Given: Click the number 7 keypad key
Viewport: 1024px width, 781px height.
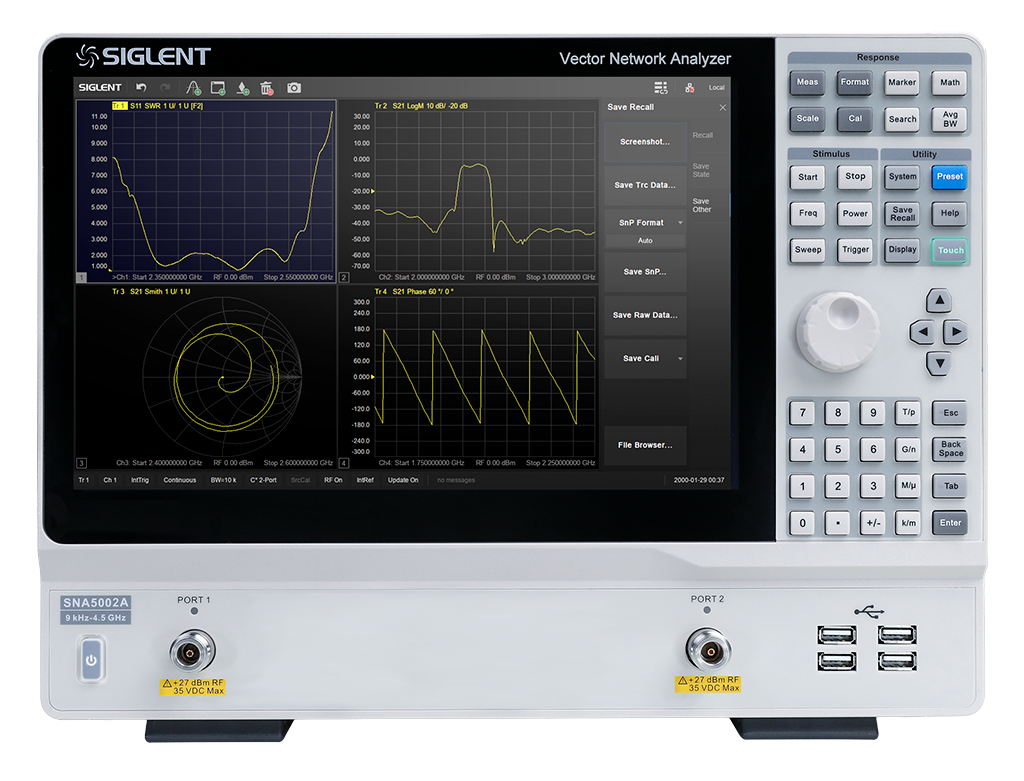Looking at the screenshot, I should pos(803,413).
